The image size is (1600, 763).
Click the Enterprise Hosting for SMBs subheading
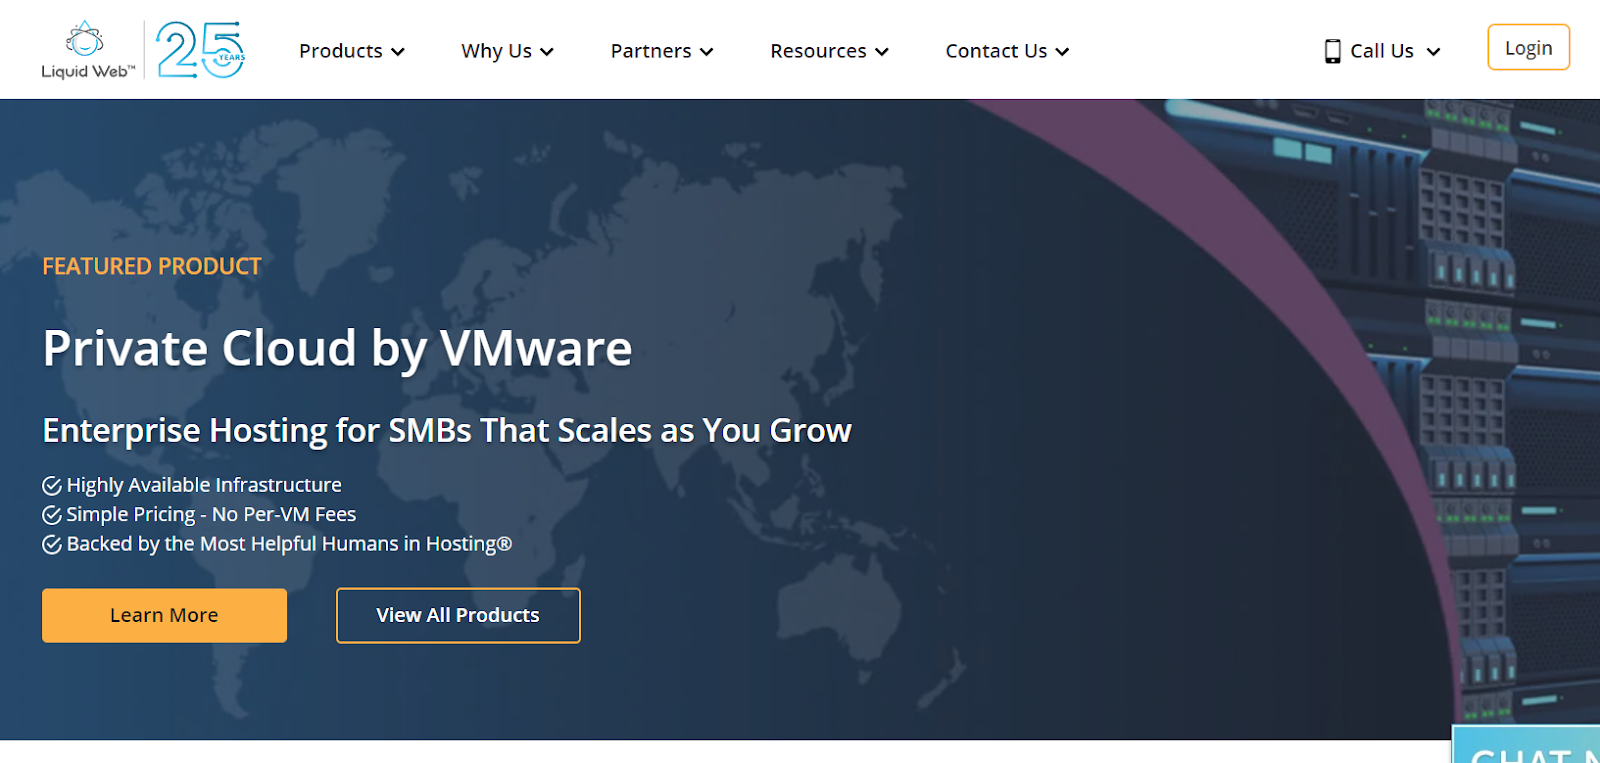(447, 431)
